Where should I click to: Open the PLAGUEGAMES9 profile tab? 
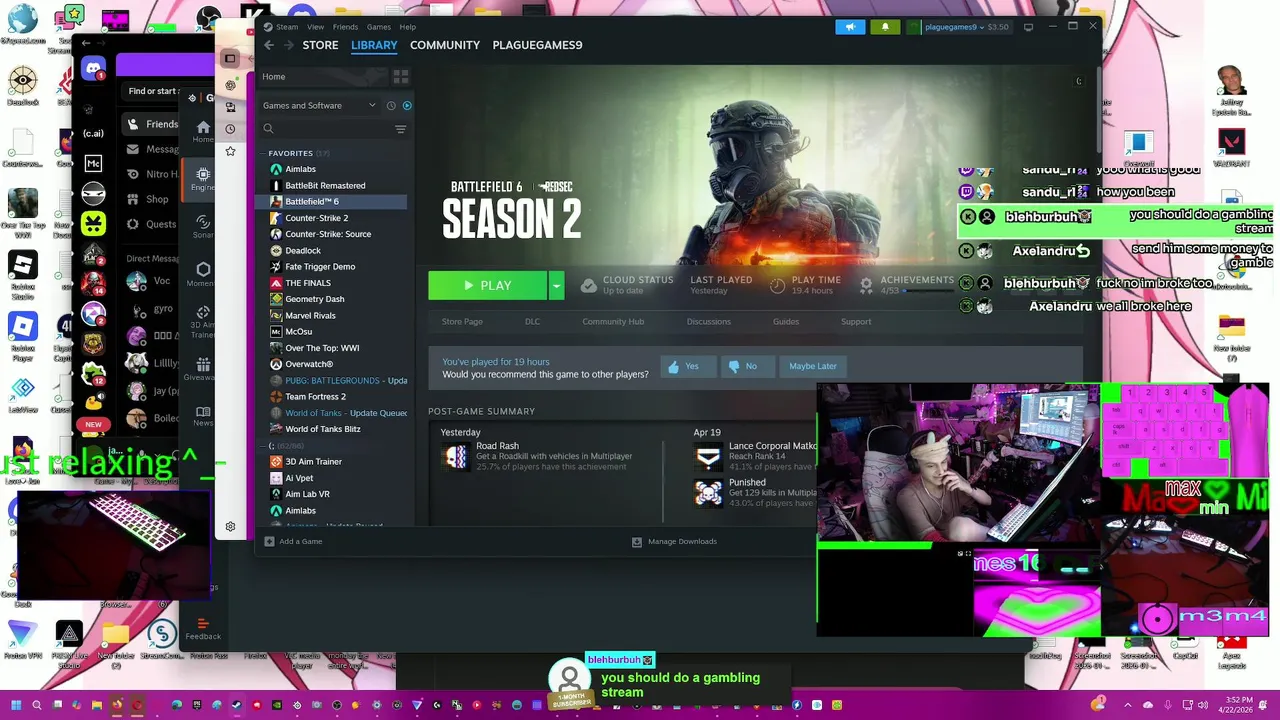[x=537, y=45]
